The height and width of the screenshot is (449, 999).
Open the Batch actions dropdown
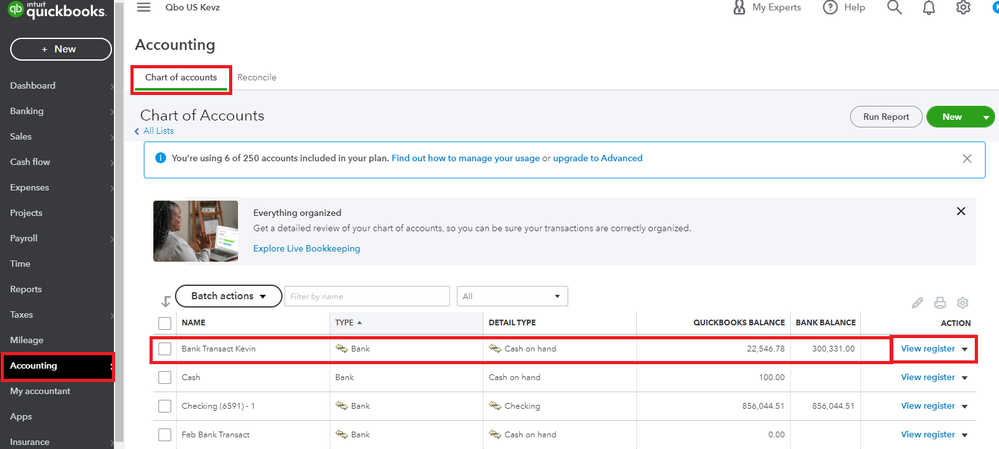[x=228, y=296]
